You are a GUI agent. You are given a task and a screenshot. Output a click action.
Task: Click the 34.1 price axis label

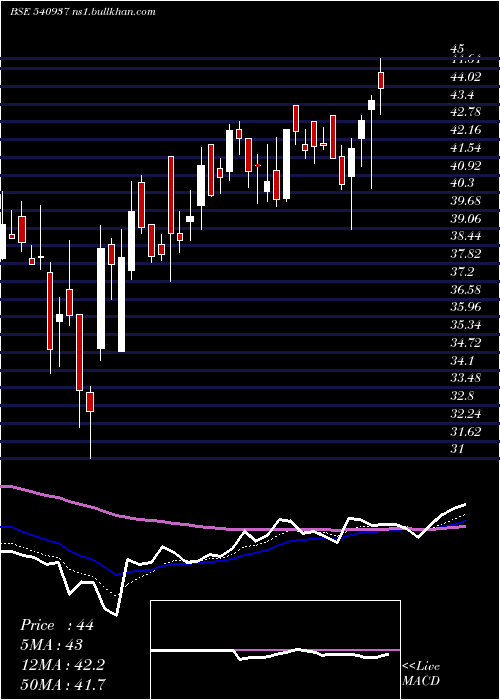(462, 360)
